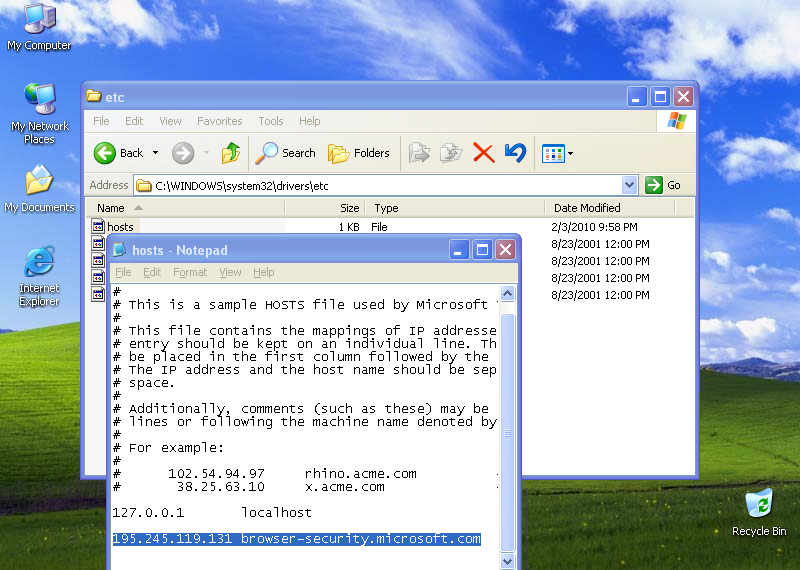The height and width of the screenshot is (570, 800).
Task: Click Notepad scrollbar up arrow
Action: 507,293
